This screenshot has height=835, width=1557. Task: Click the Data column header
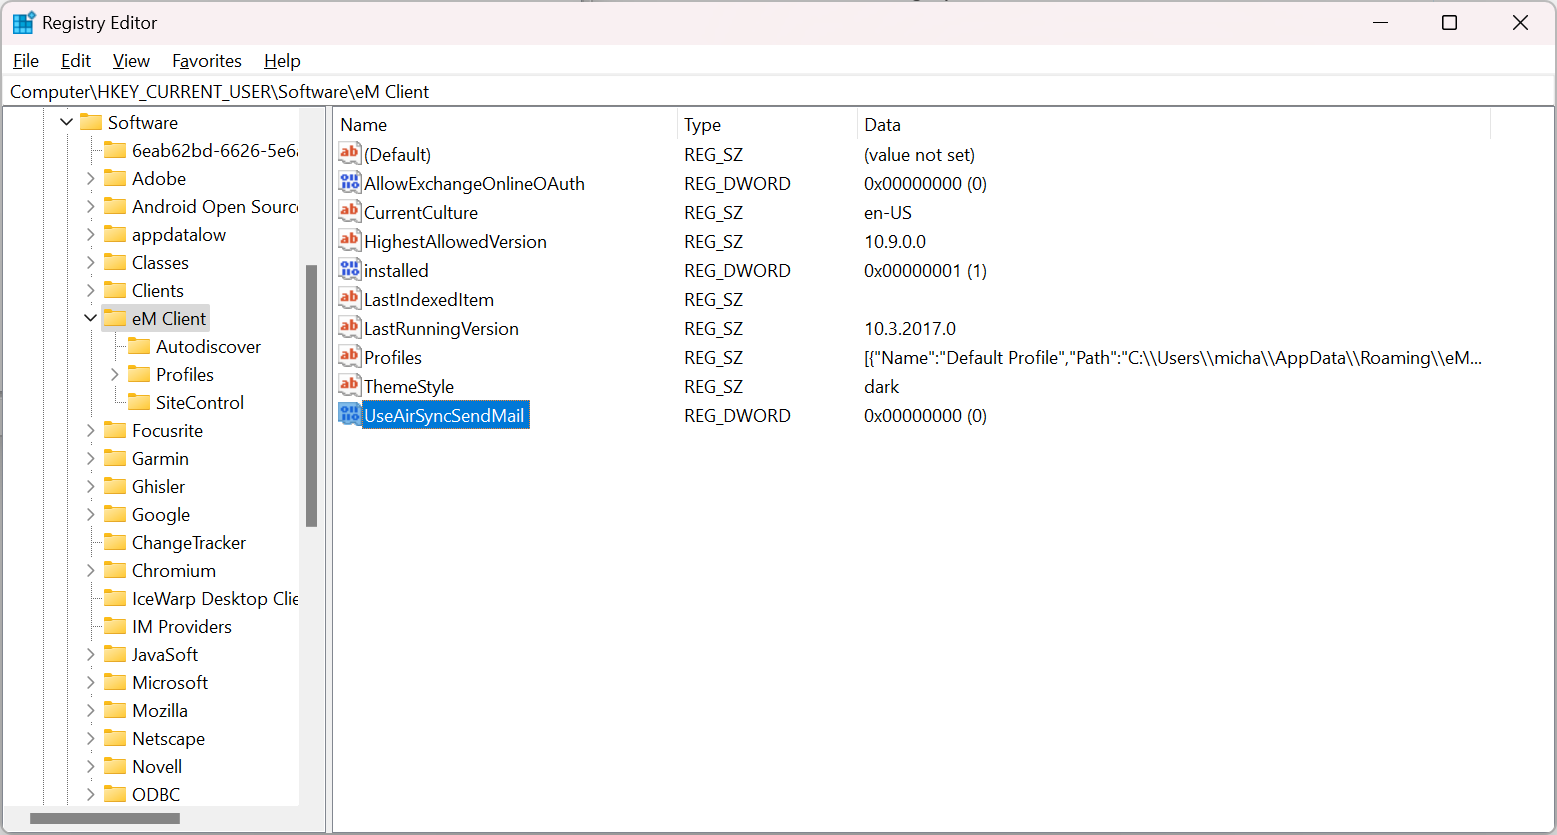[1174, 125]
